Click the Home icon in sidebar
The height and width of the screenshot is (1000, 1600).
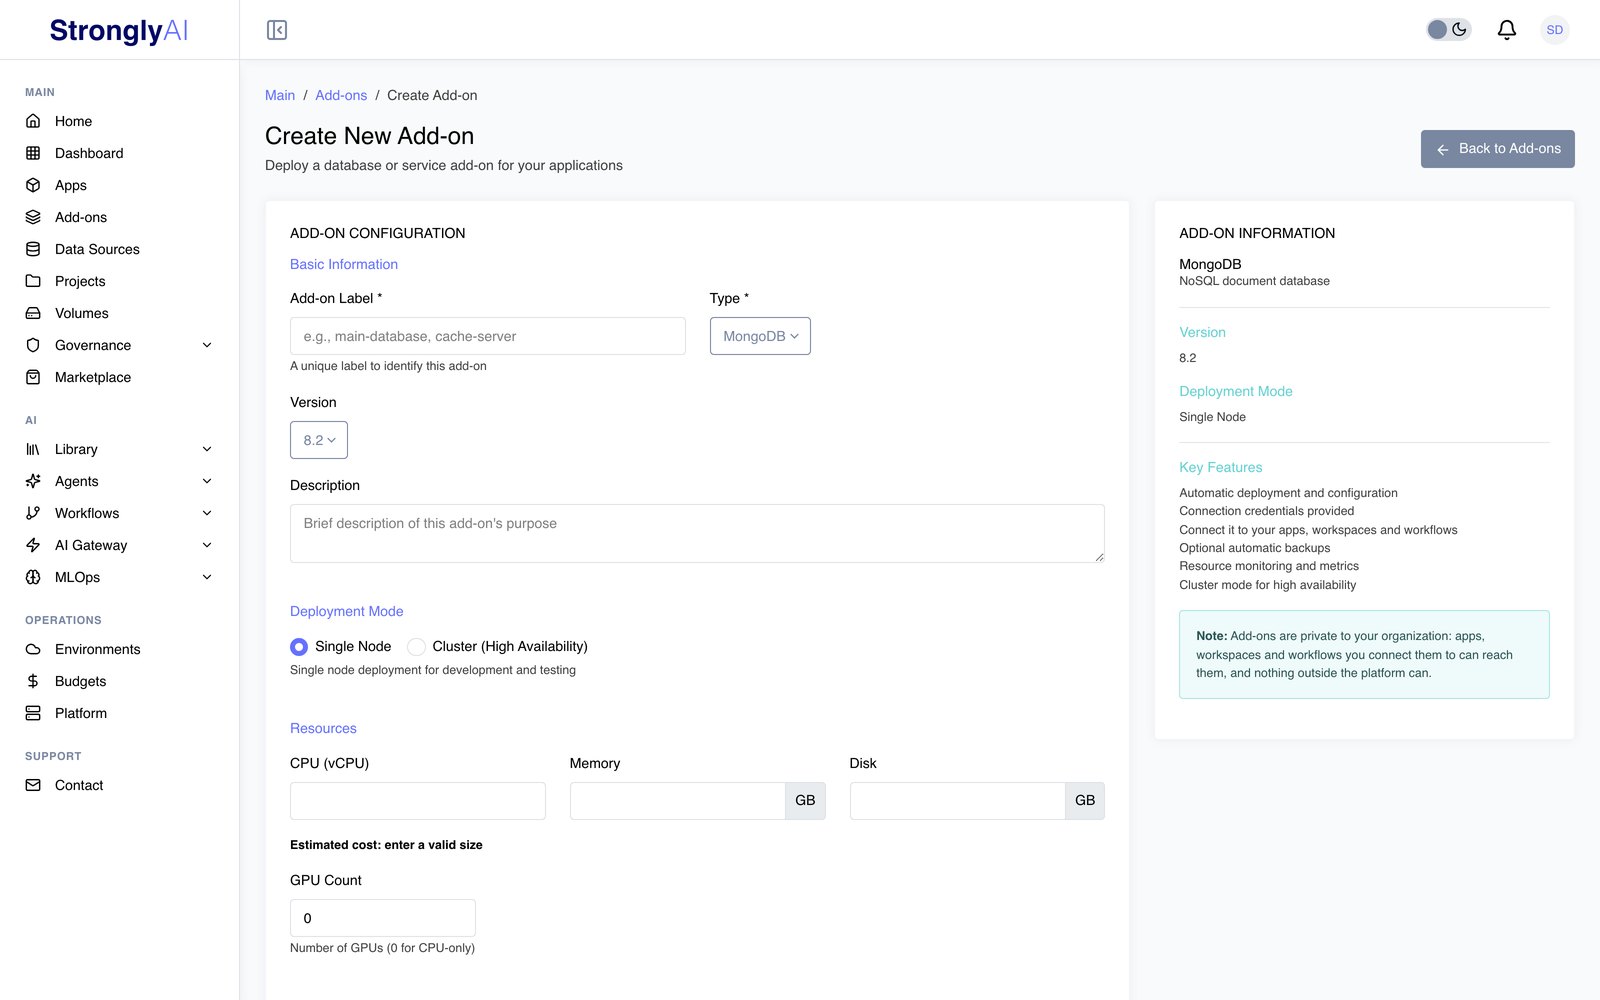tap(33, 121)
